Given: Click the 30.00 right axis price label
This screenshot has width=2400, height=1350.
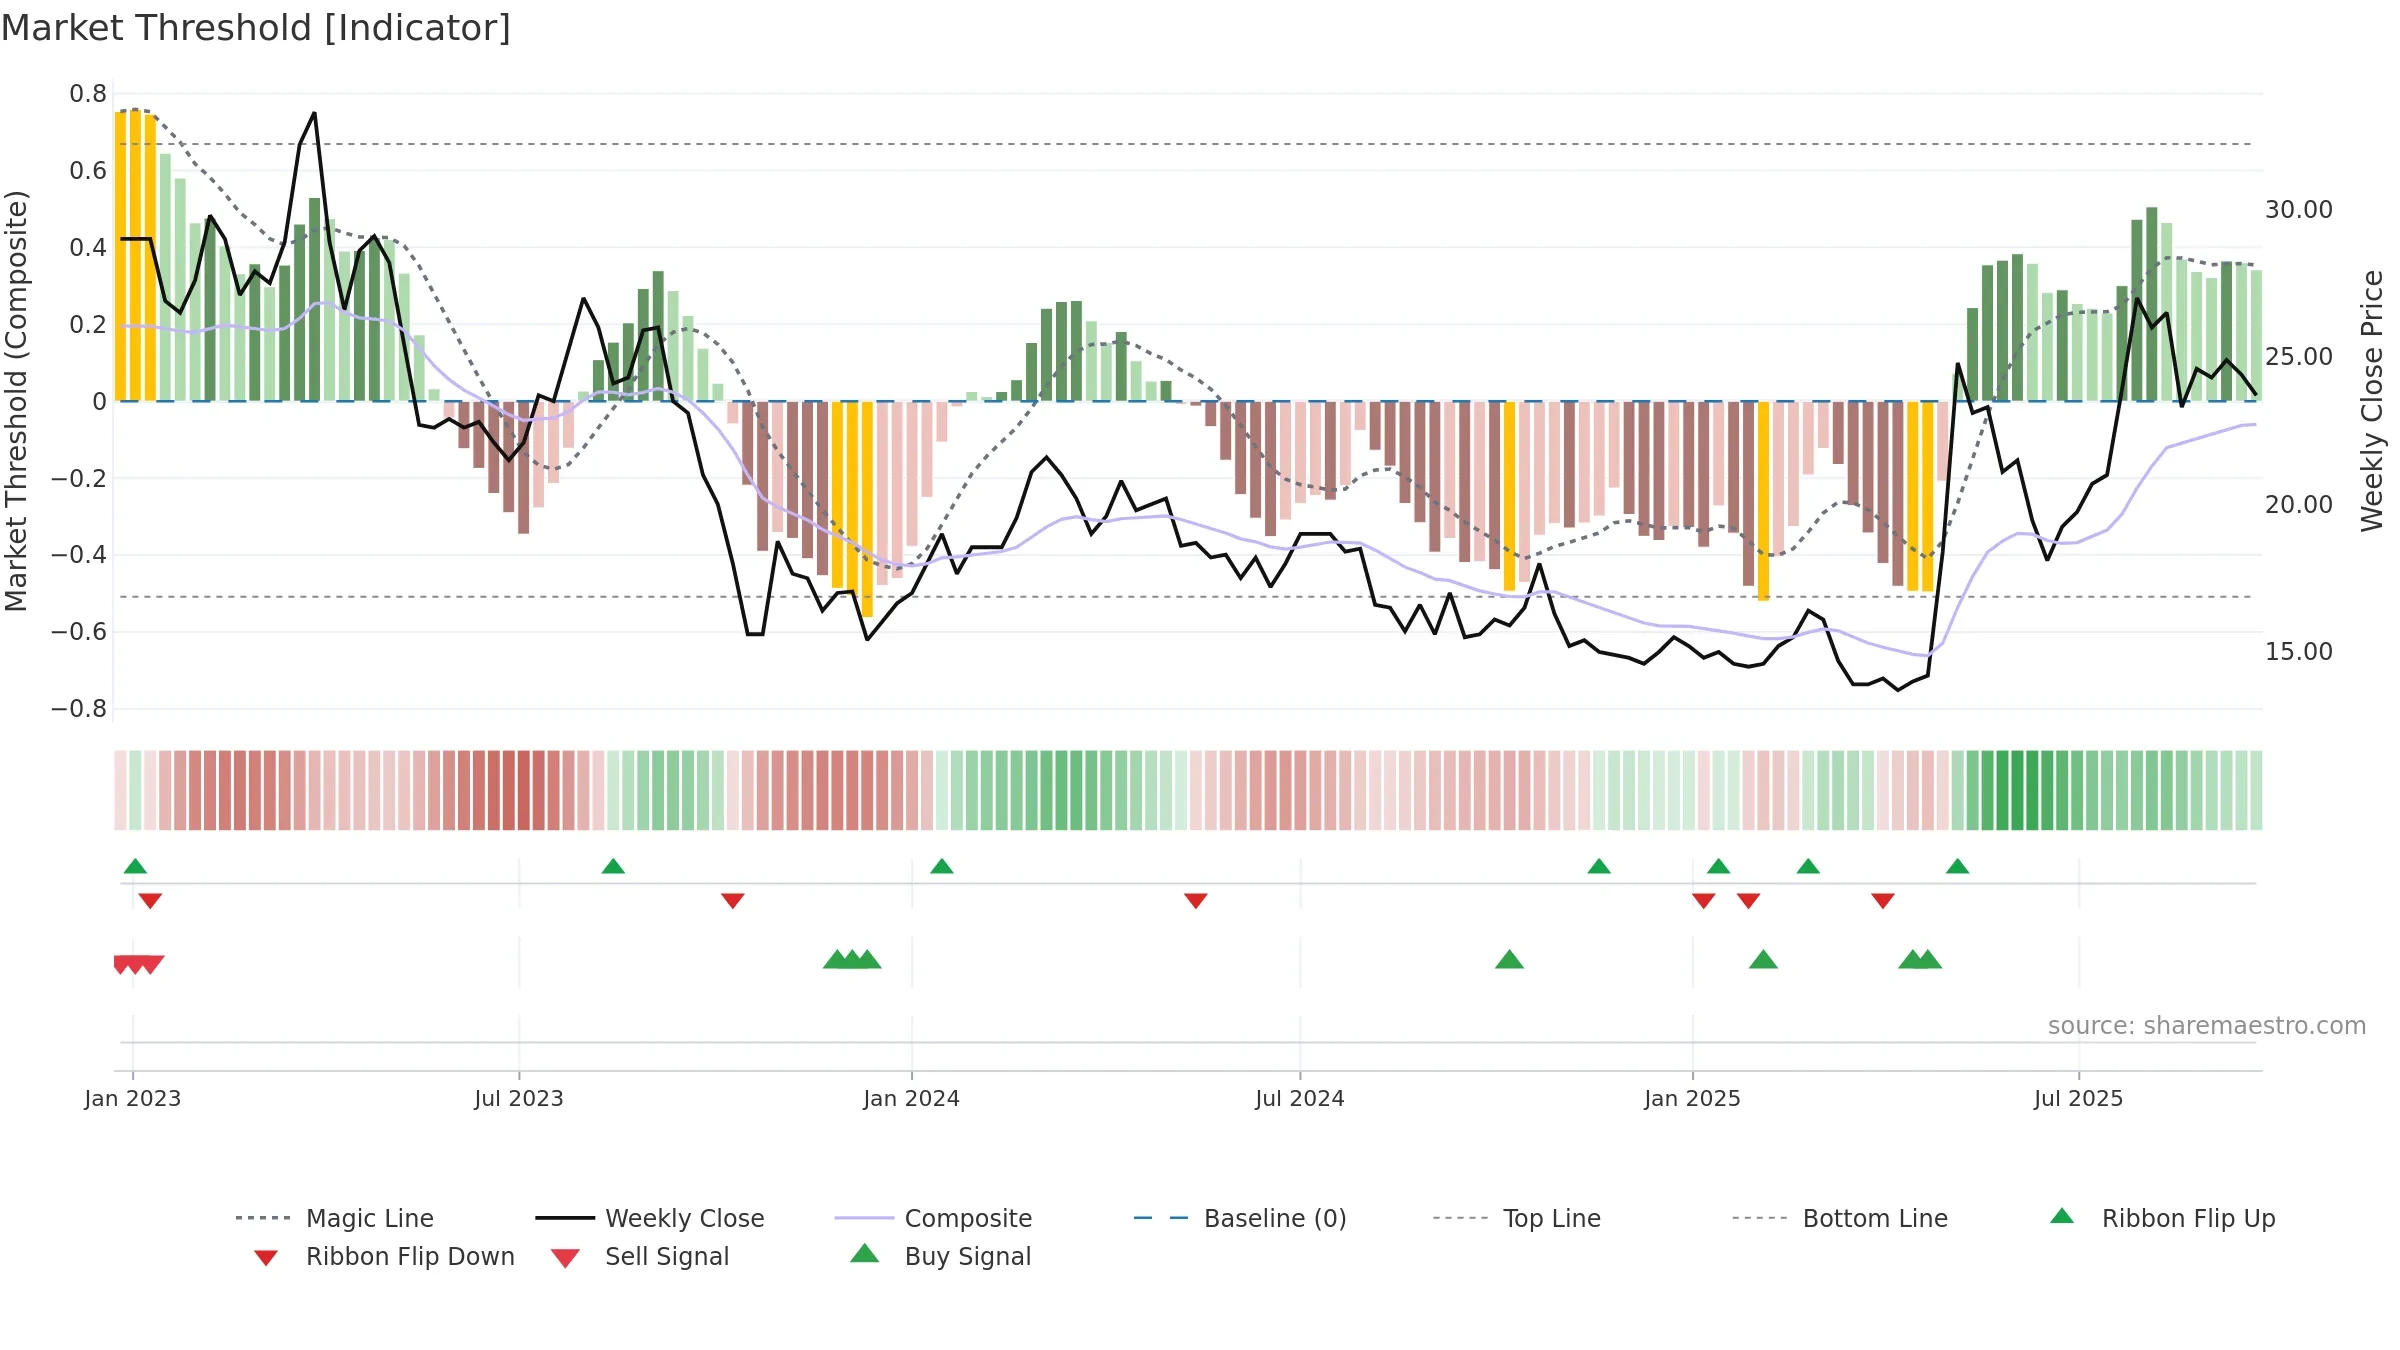Looking at the screenshot, I should click(2299, 210).
